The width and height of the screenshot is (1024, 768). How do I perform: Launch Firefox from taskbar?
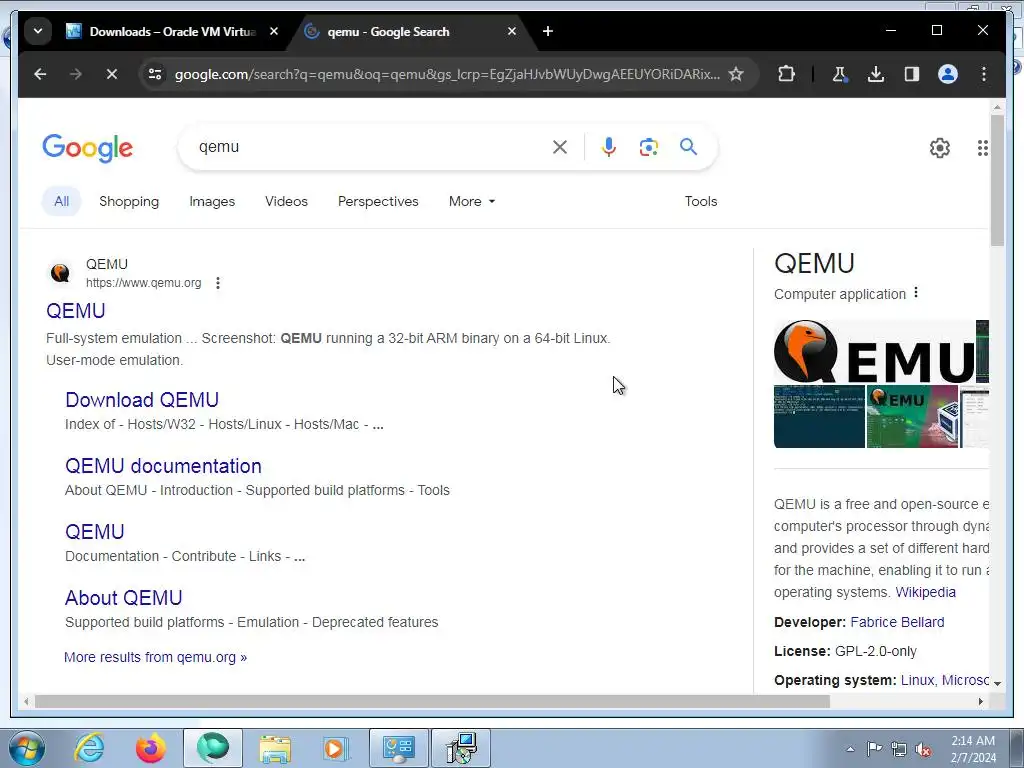(151, 748)
